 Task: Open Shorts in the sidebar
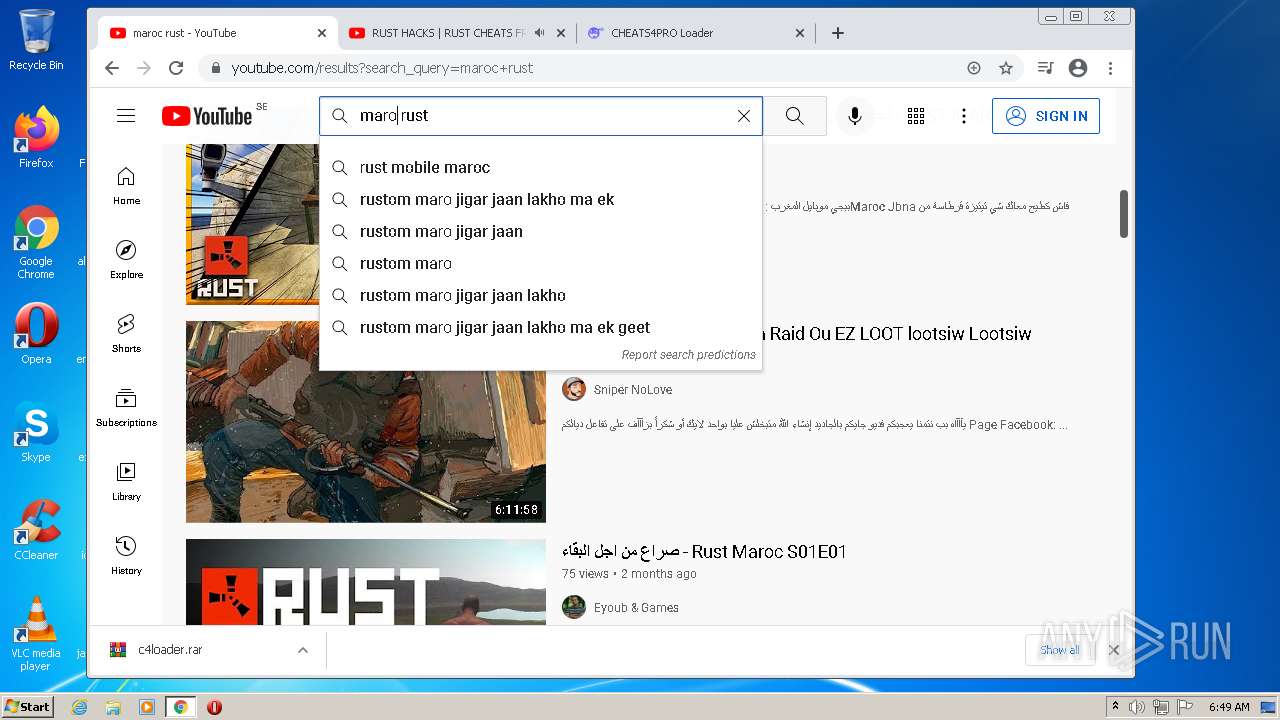[x=126, y=334]
